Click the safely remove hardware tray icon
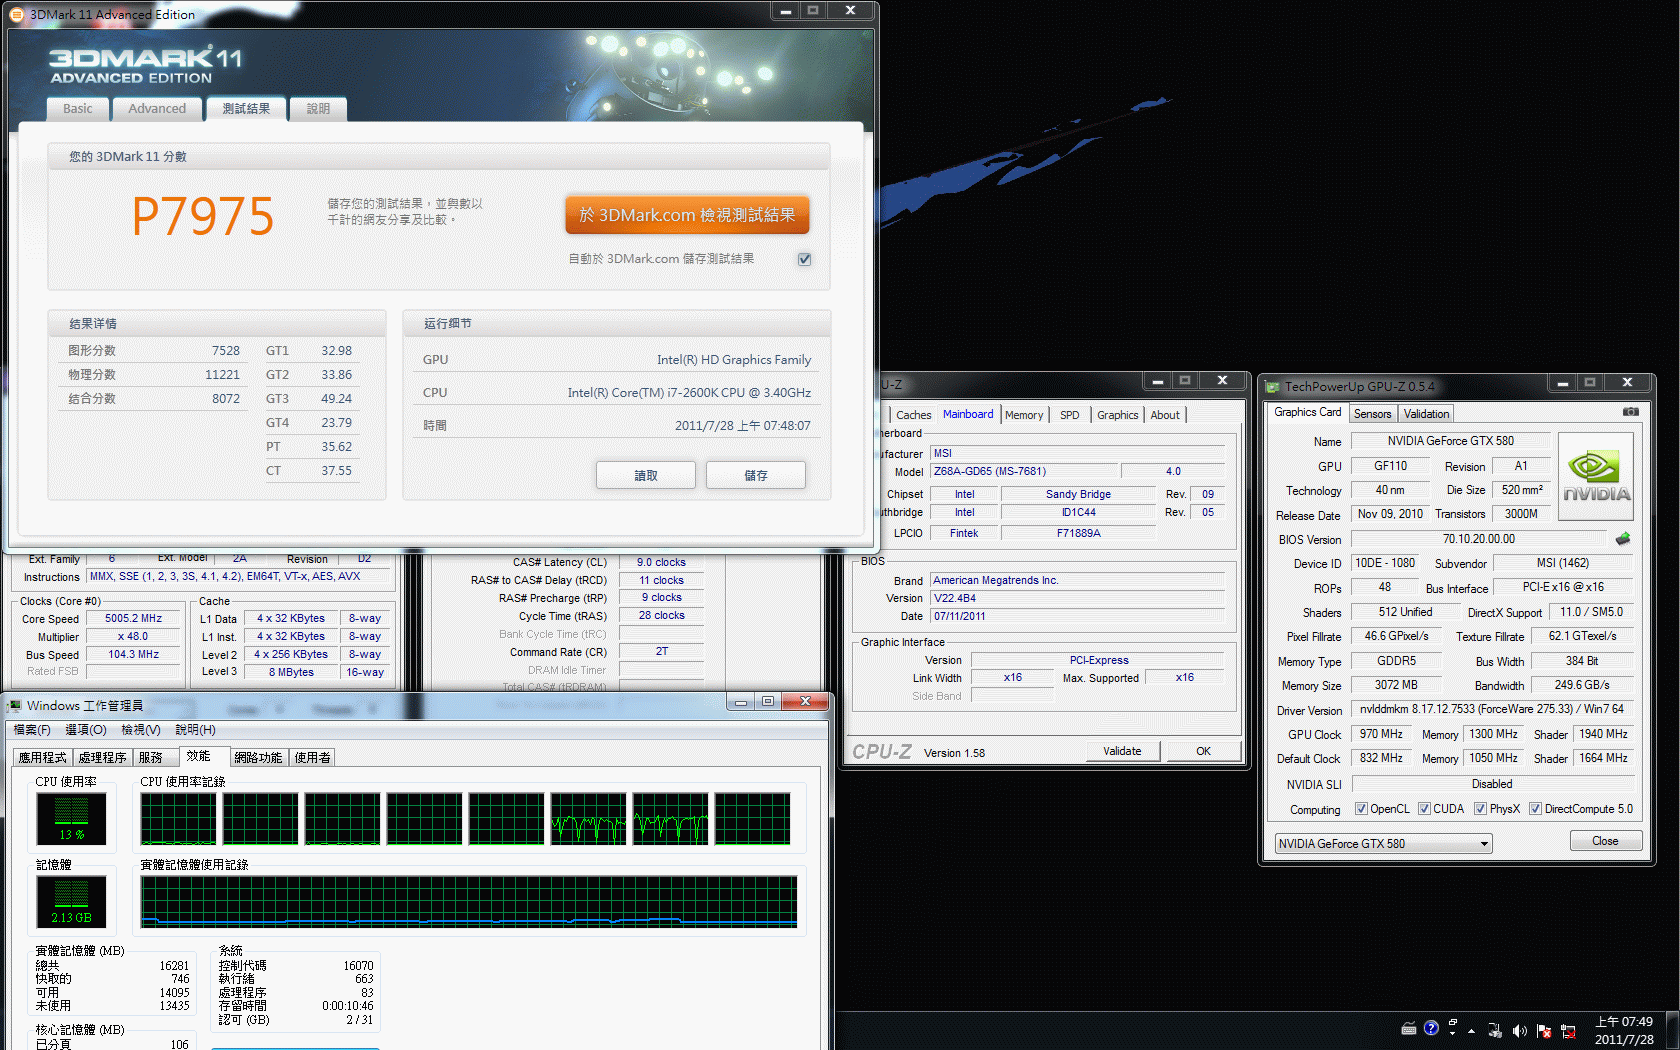1680x1050 pixels. coord(1495,1031)
